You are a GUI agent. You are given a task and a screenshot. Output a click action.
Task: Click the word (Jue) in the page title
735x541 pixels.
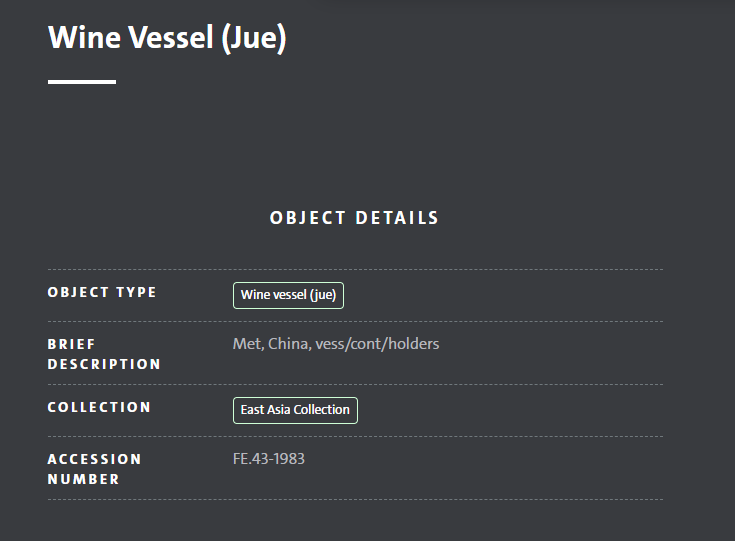(x=254, y=38)
